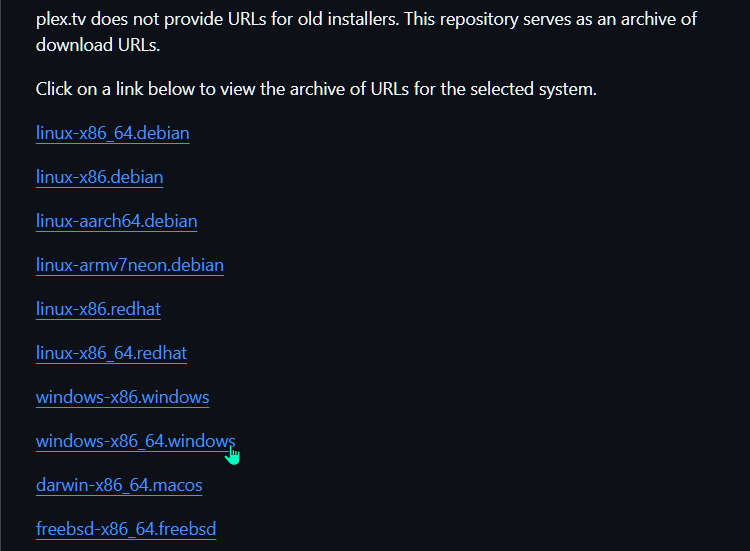Click the windows-x86_64.windows link
Screen dimensions: 750x551
[135, 441]
